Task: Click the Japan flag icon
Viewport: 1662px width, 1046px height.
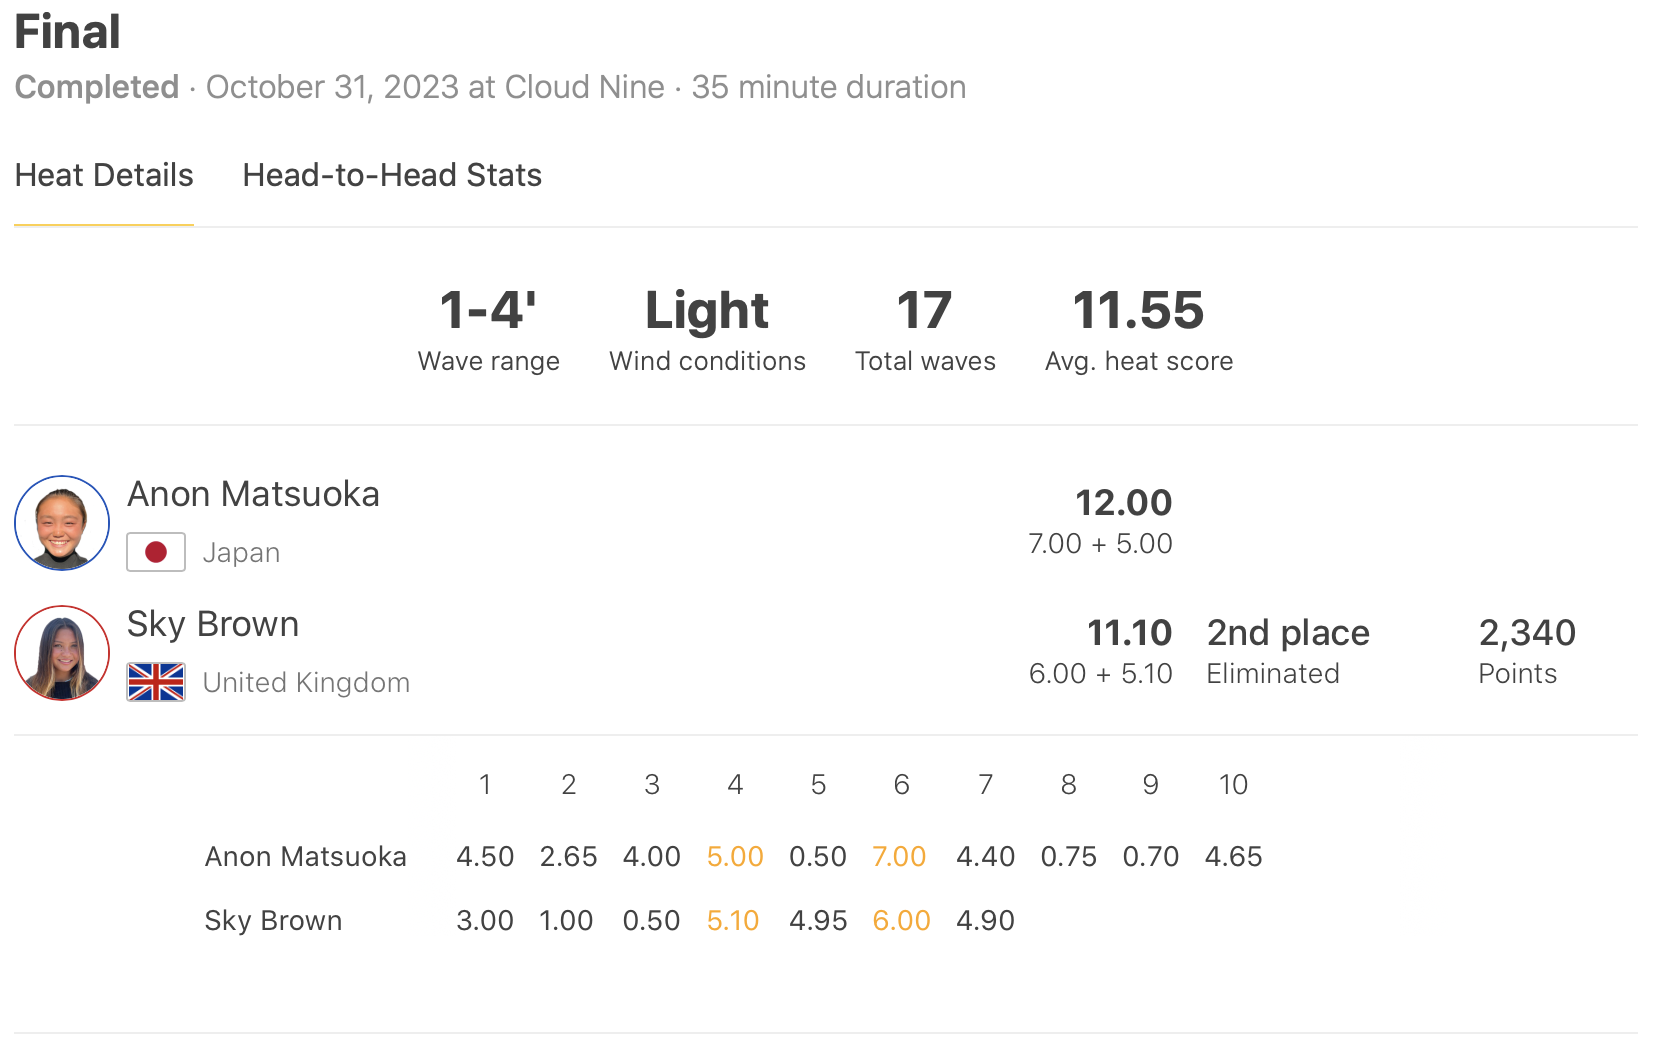Action: (x=156, y=552)
